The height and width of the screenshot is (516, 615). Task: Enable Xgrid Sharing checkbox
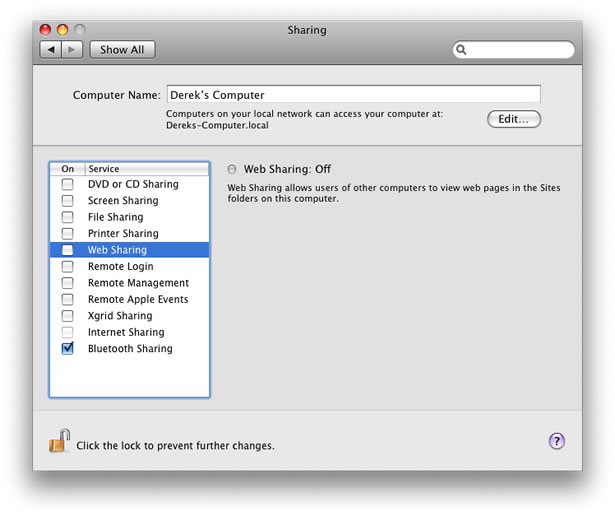(67, 316)
